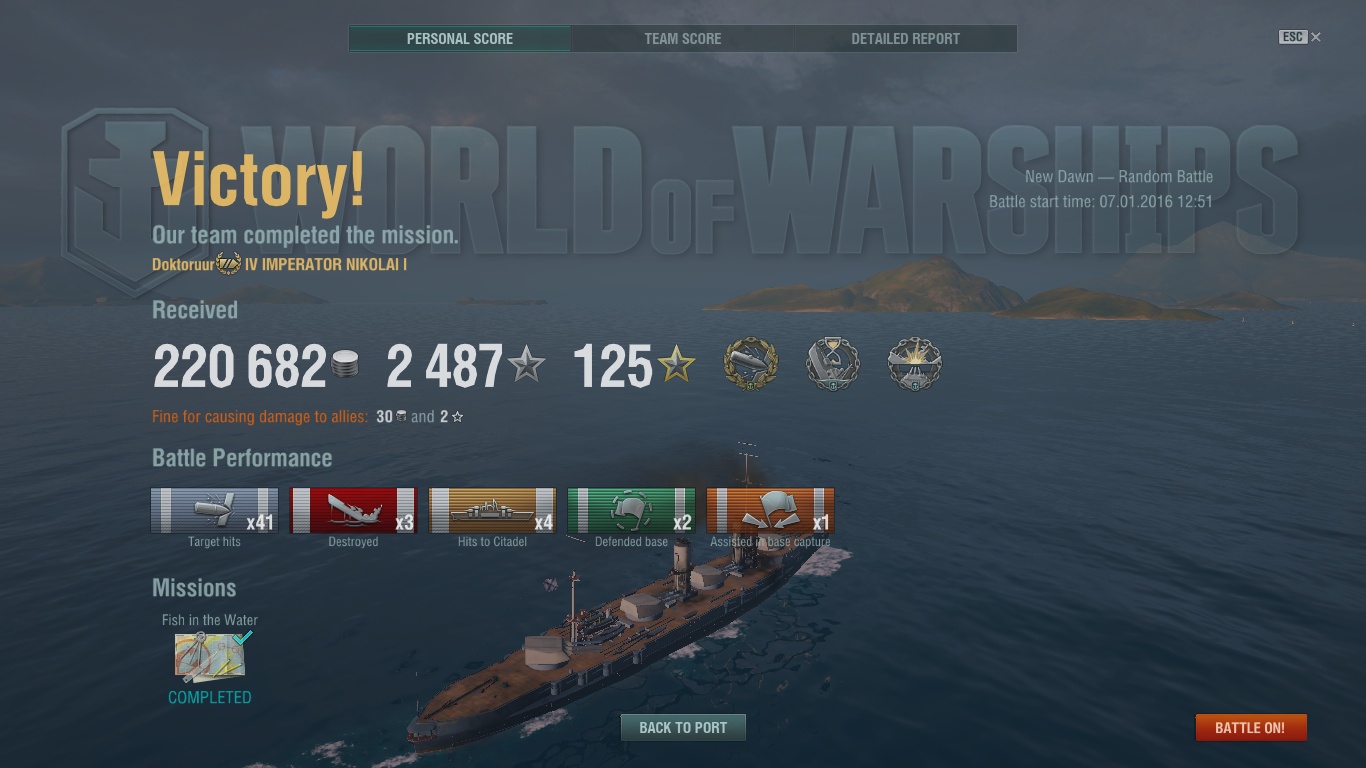Click the Target hits x41 ribbon
Screen dimensions: 1366x768
tap(214, 511)
